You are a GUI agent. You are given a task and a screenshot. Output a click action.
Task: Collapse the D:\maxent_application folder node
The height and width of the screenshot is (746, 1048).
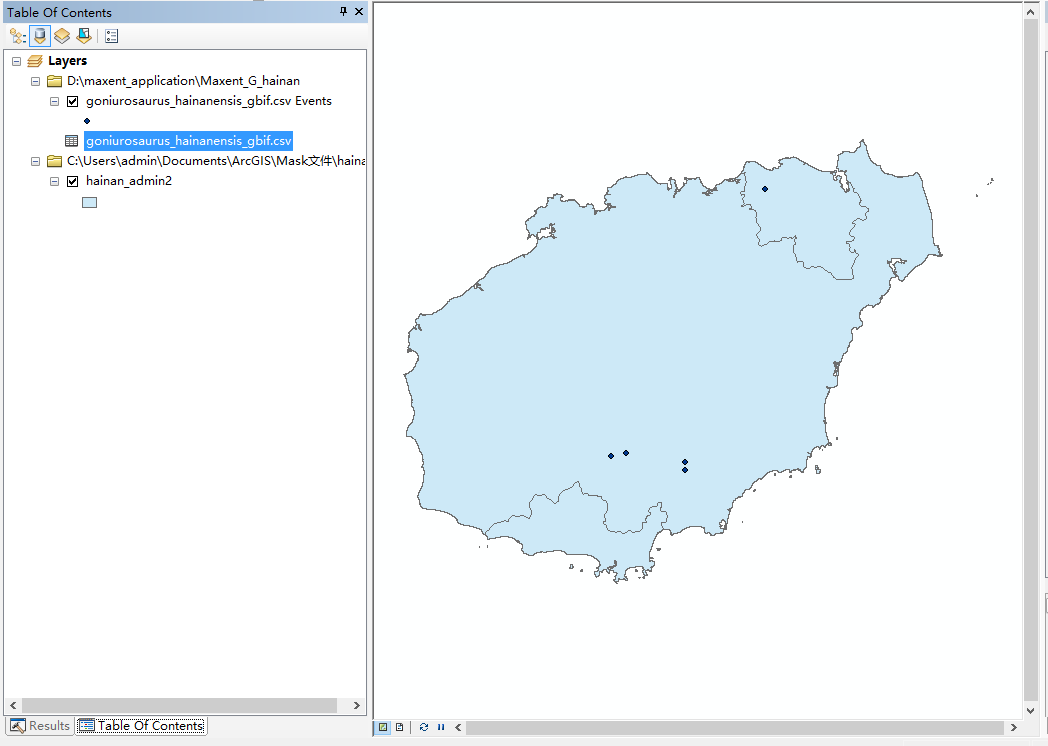tap(35, 82)
